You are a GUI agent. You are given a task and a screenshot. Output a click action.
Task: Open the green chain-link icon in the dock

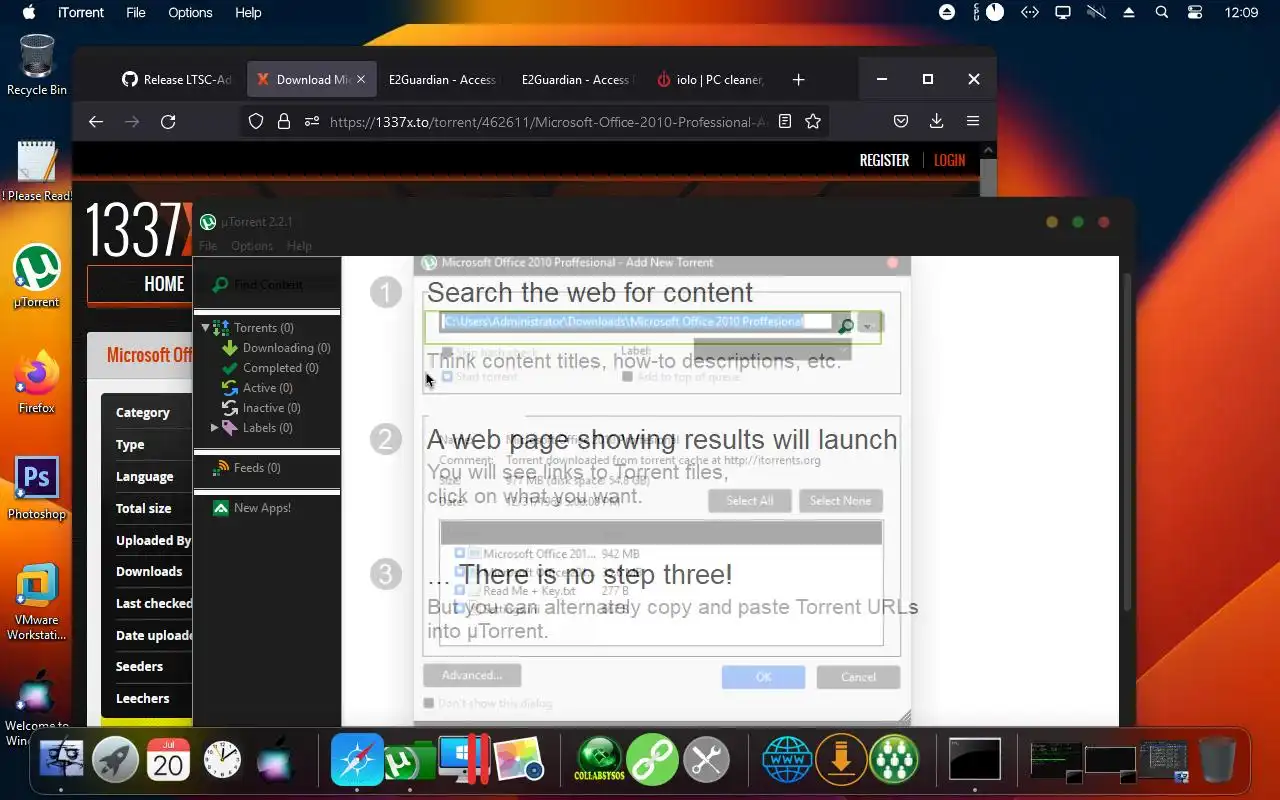(653, 761)
